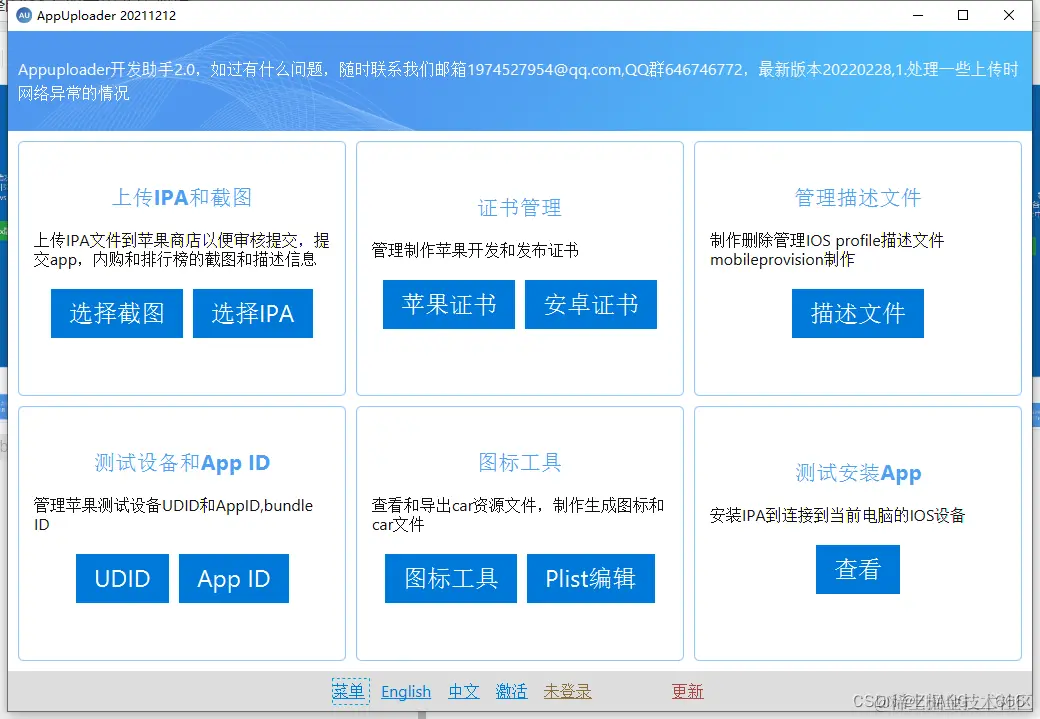The height and width of the screenshot is (719, 1040).
Task: Click the 管理描述文件 heading
Action: coord(858,198)
